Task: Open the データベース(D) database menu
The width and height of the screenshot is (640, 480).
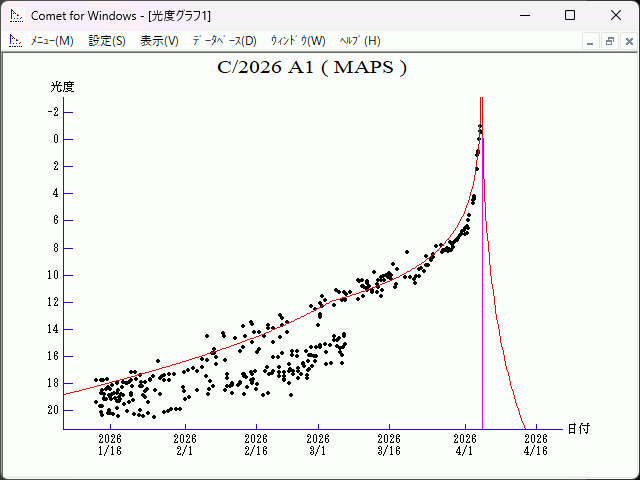Action: (224, 41)
